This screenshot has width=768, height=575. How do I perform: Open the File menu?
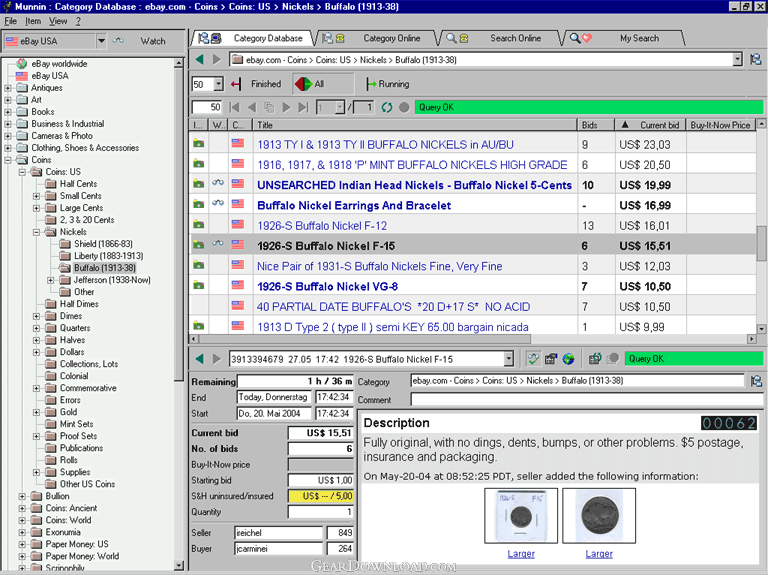[10, 21]
